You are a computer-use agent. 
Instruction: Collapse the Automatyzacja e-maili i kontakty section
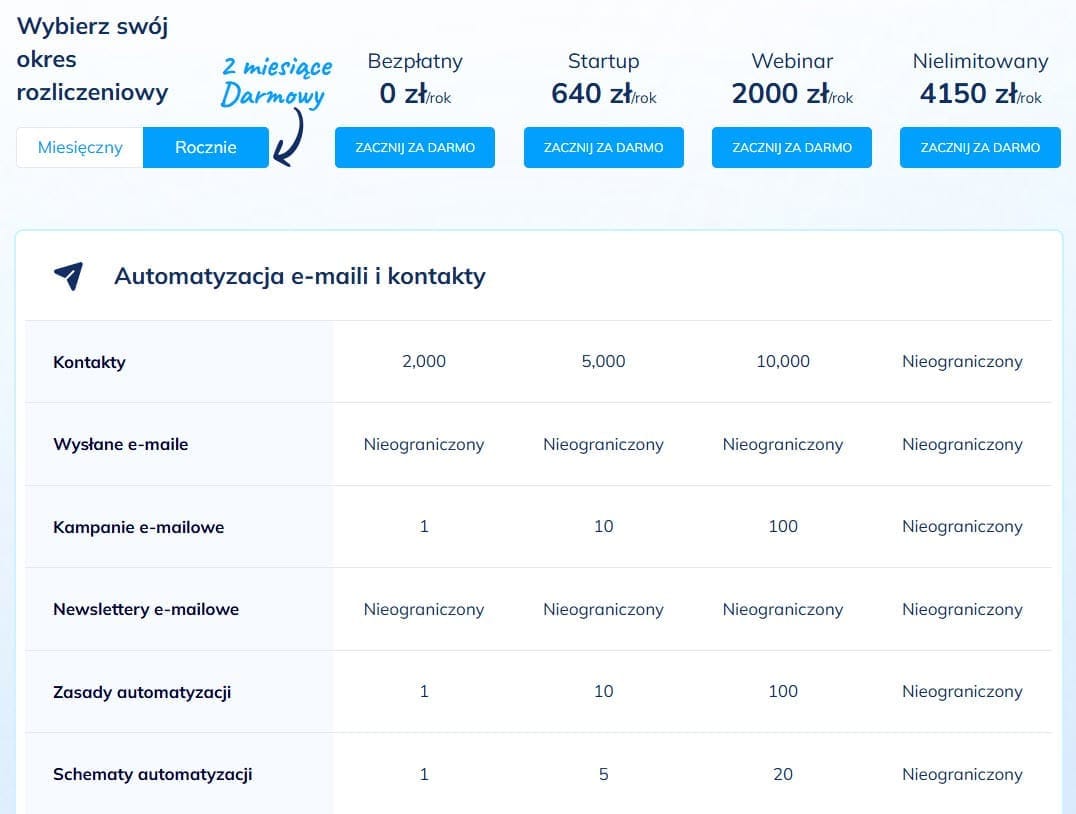tap(300, 277)
